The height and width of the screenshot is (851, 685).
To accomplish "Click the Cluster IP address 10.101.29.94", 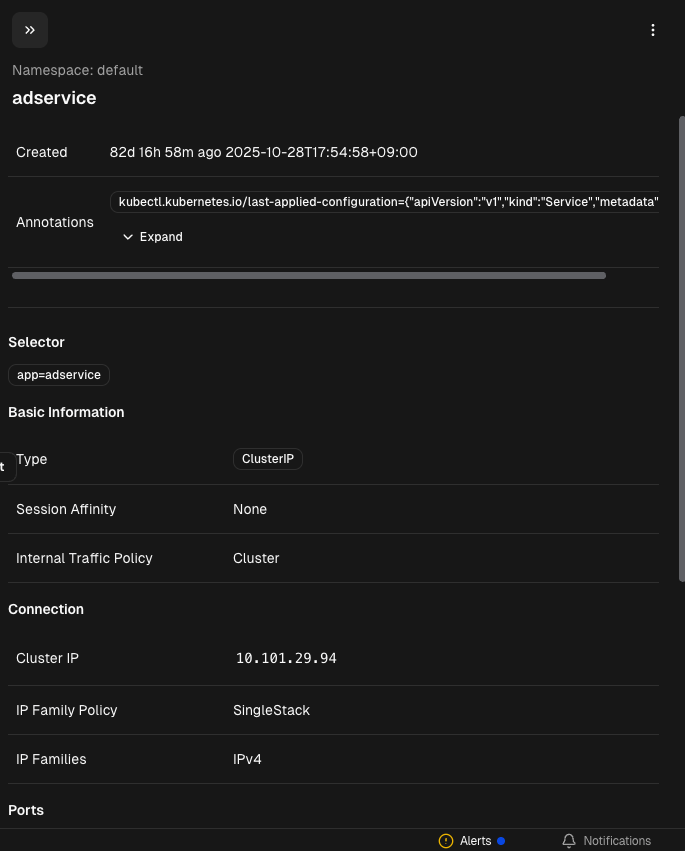I will point(286,658).
